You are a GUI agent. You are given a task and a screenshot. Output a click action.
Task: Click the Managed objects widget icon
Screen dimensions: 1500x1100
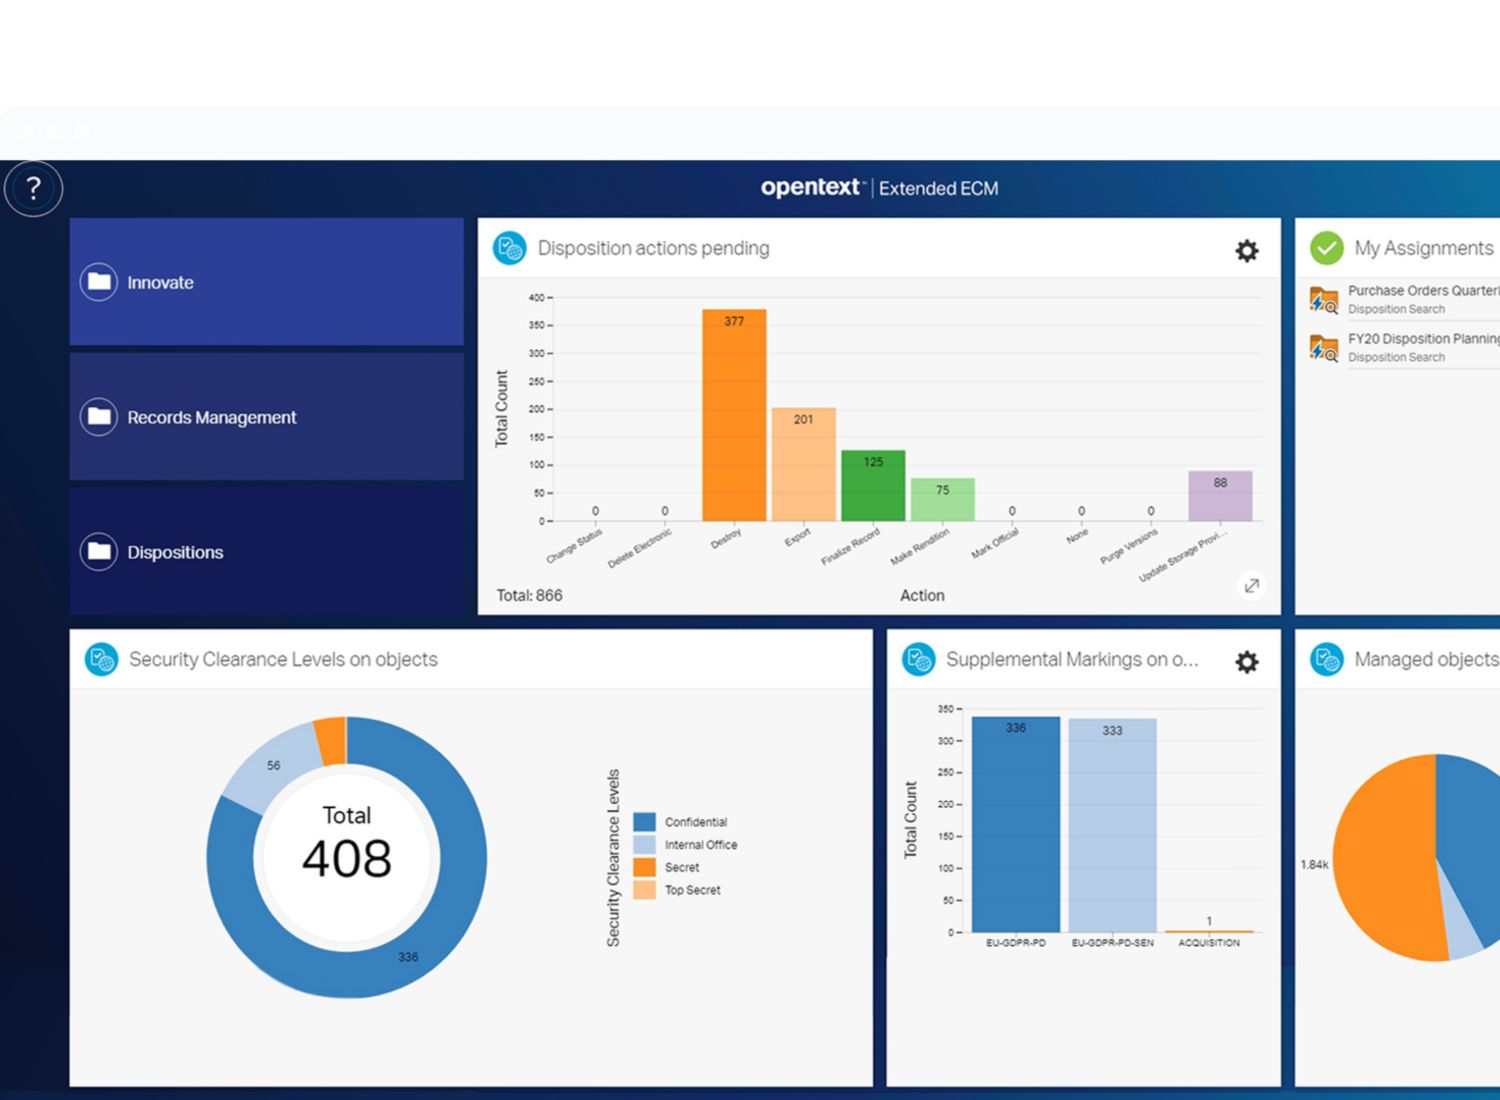pyautogui.click(x=1326, y=659)
